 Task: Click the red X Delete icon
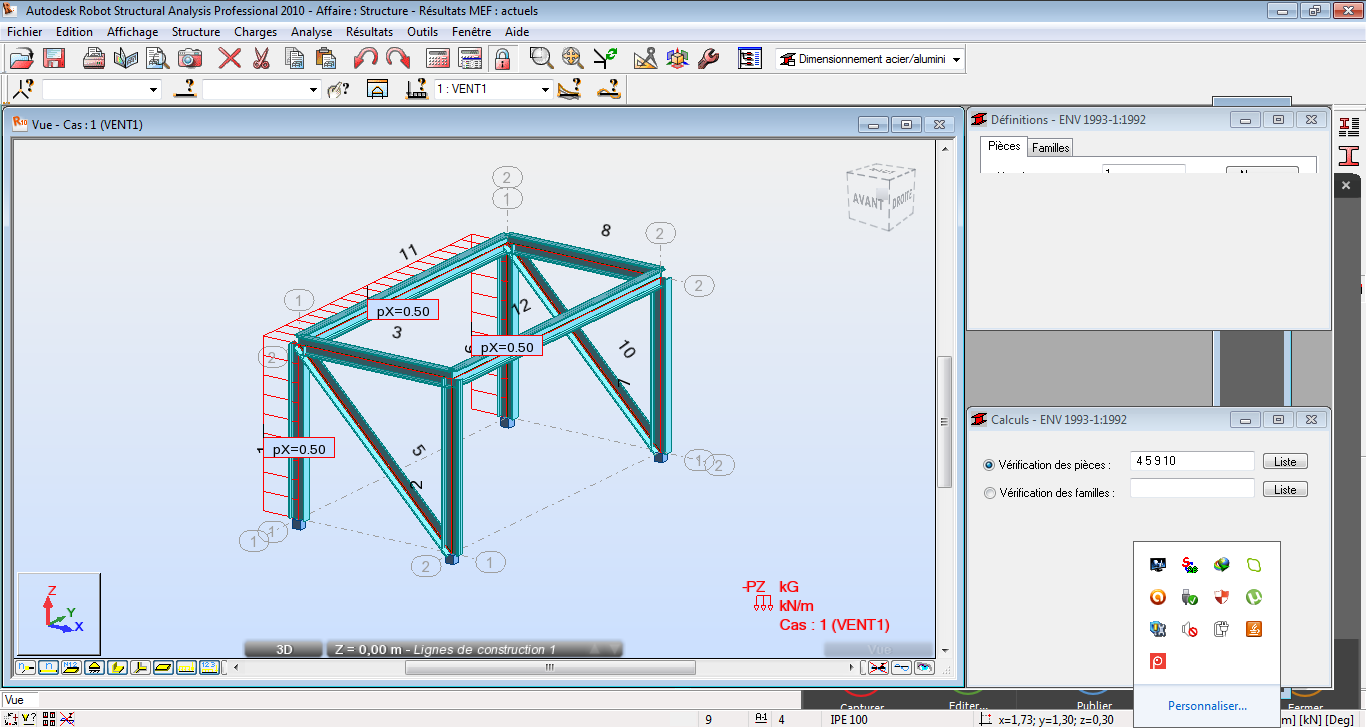(230, 58)
